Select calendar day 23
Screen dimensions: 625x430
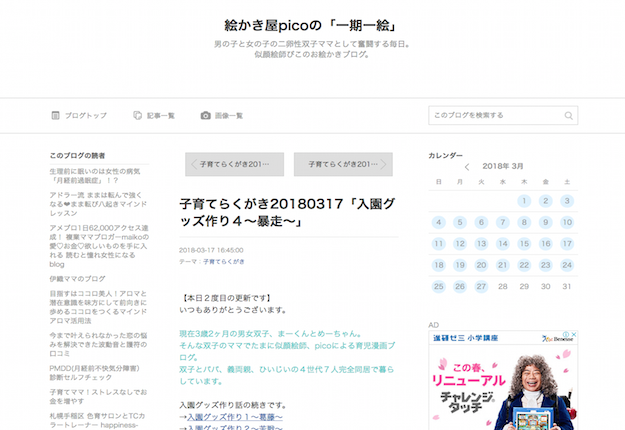click(x=546, y=265)
